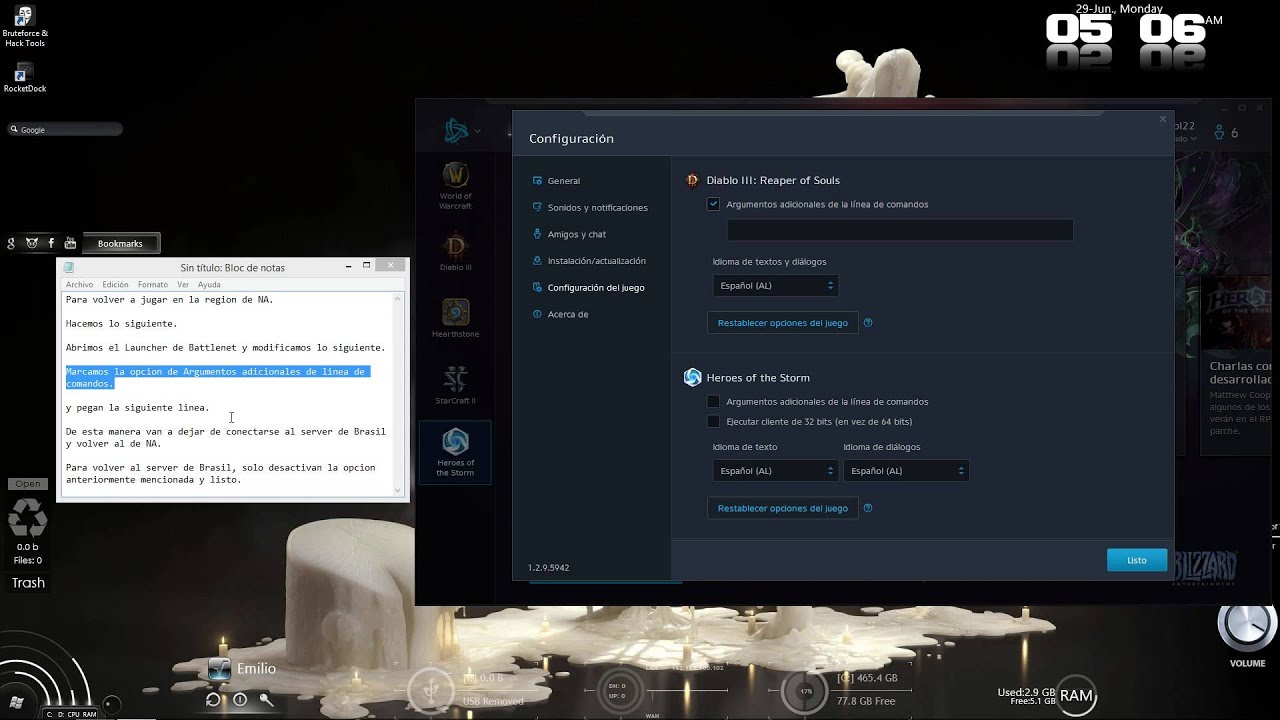Click Notepad scrollbar down arrow
Screen dimensions: 1280x720
coord(399,490)
